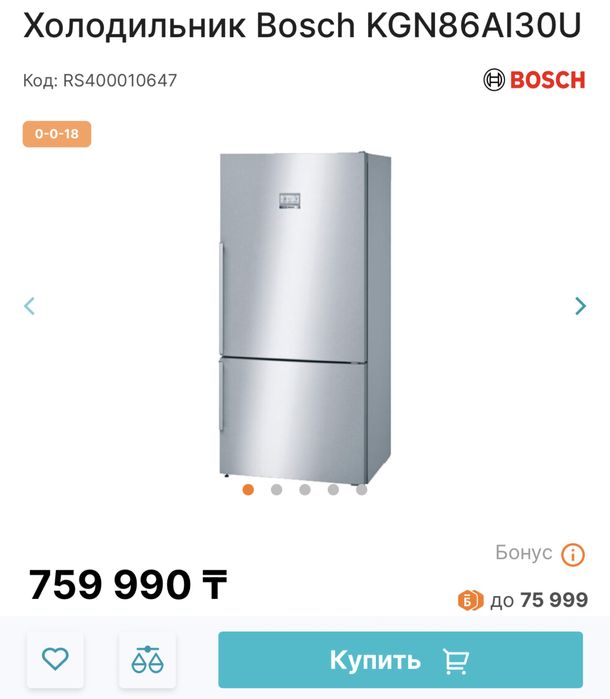Click the shopping cart icon in Купить
The height and width of the screenshot is (699, 610).
[x=456, y=661]
